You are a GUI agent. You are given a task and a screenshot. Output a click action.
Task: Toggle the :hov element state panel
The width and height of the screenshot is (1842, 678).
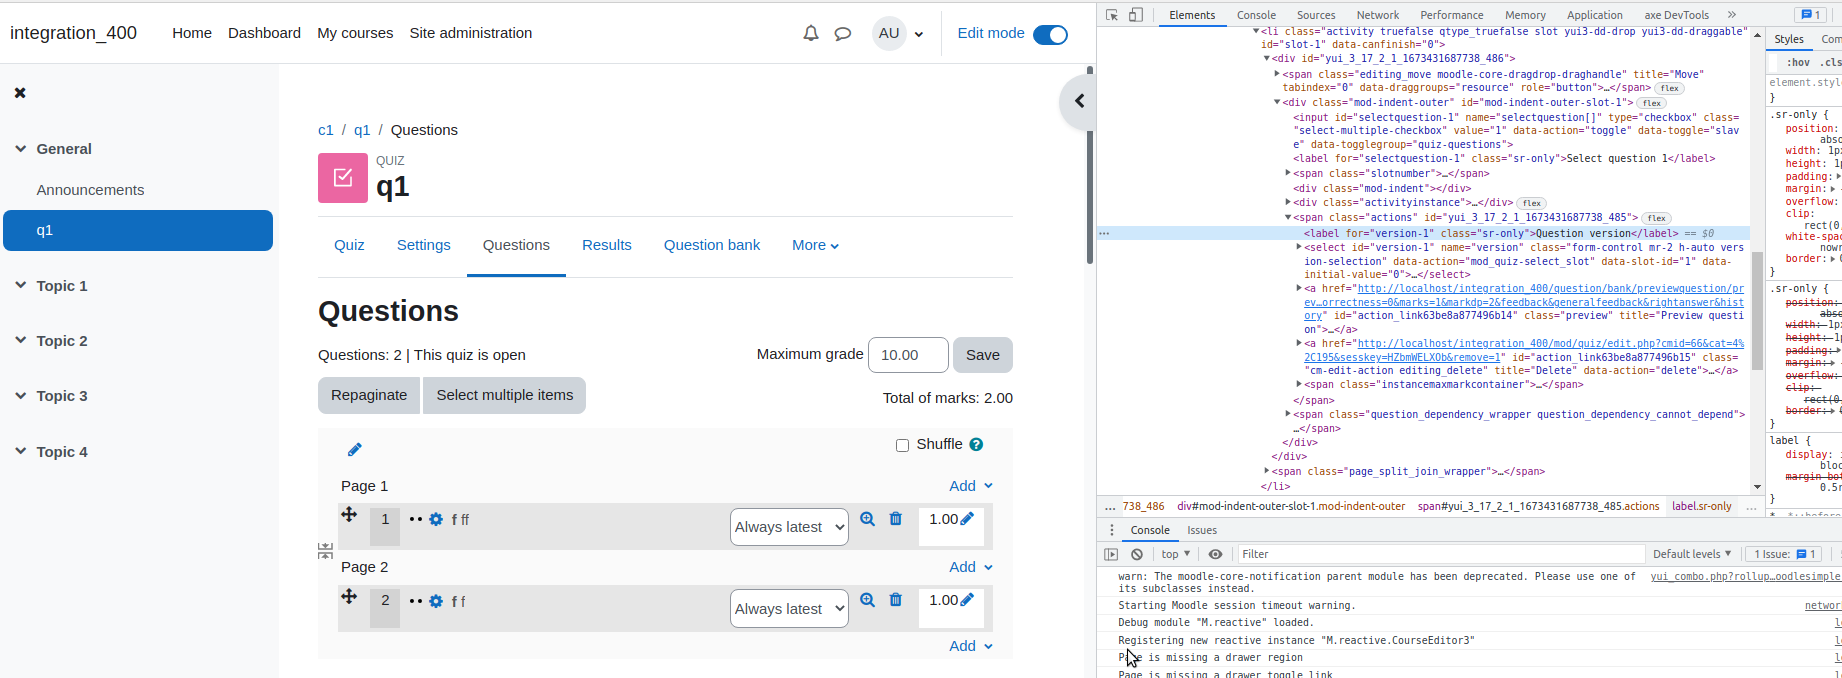pyautogui.click(x=1798, y=62)
